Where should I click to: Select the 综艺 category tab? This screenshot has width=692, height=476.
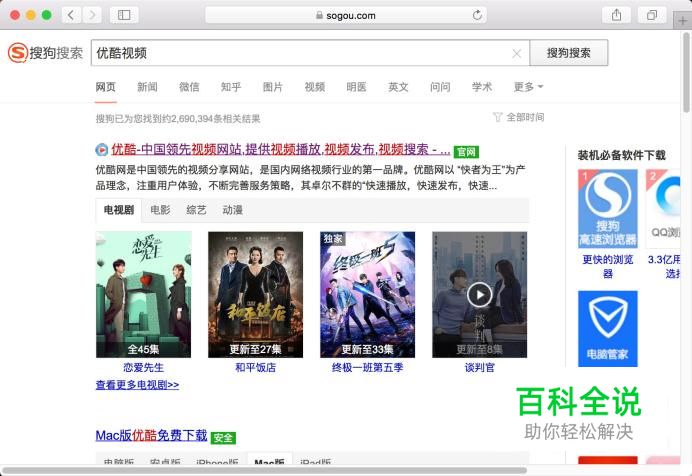click(196, 210)
